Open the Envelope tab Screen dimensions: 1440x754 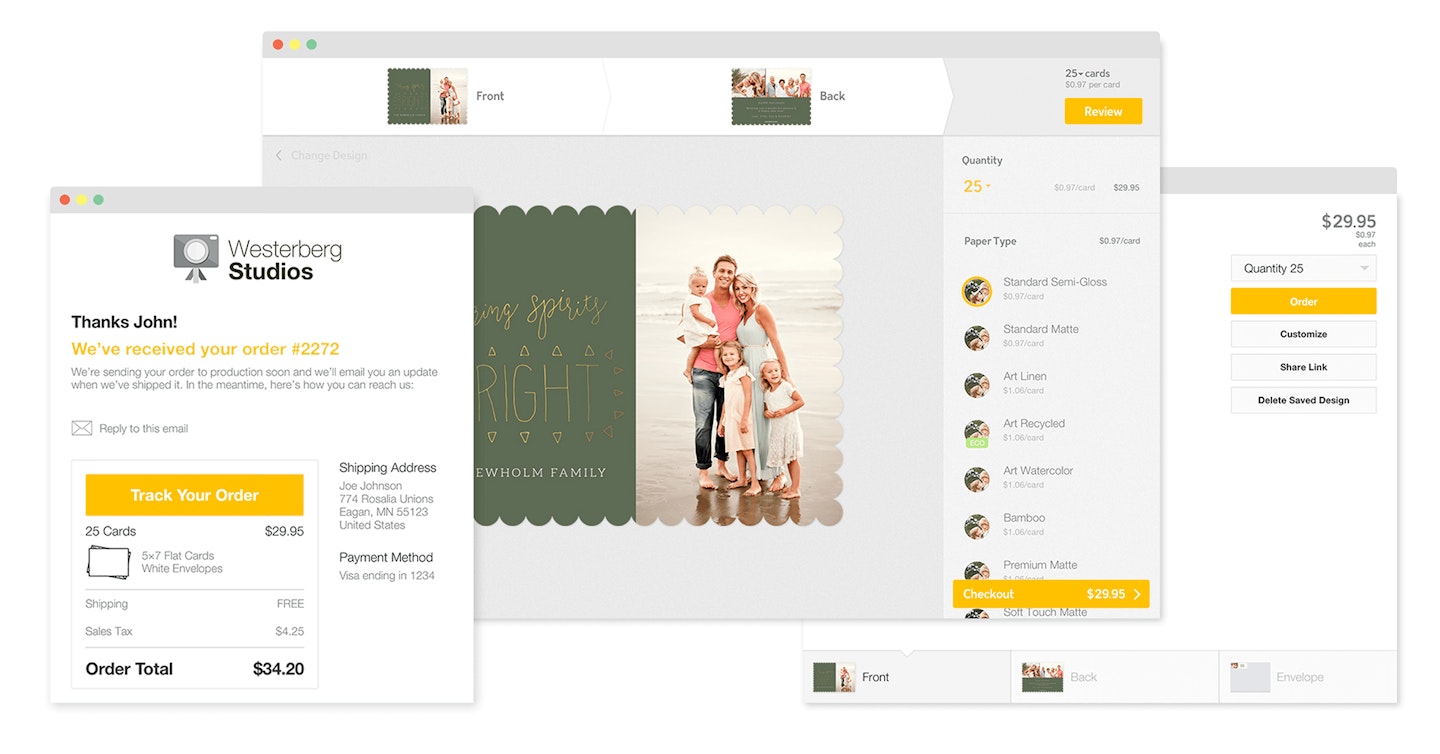1298,677
